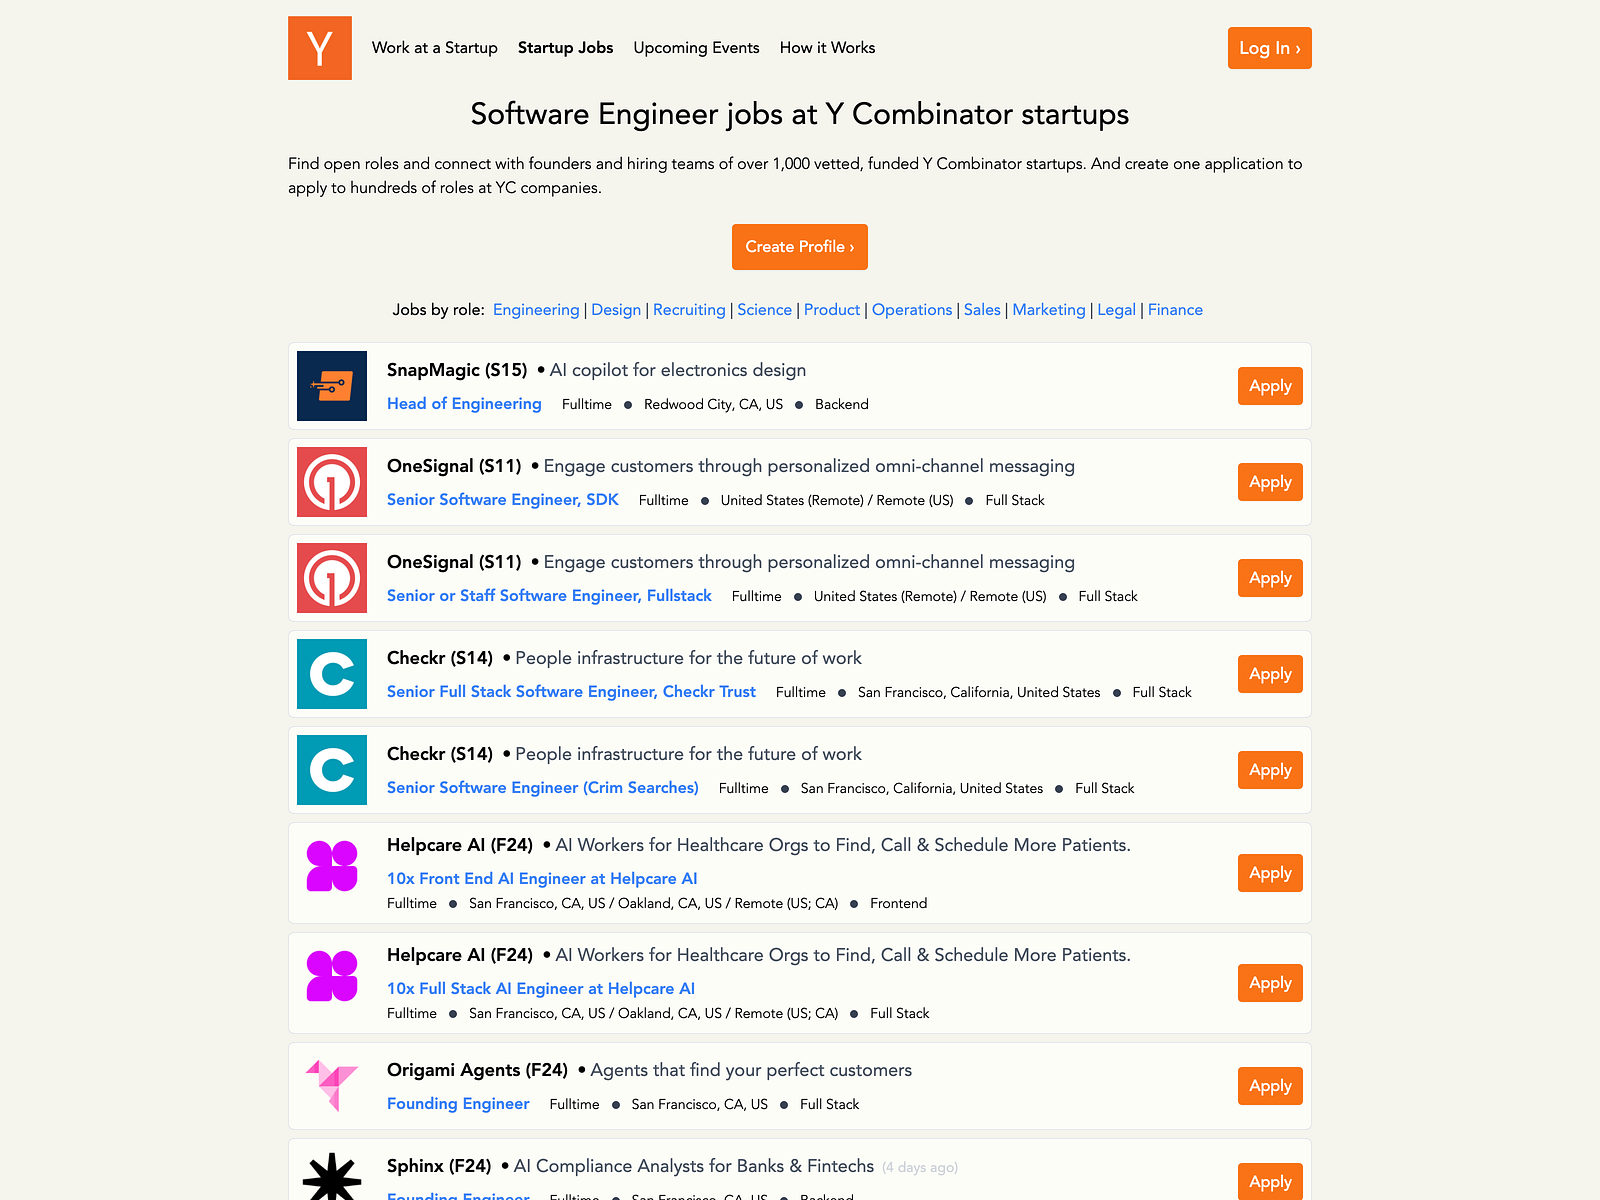Click the second Checkr logo icon
Viewport: 1600px width, 1200px height.
tap(331, 770)
